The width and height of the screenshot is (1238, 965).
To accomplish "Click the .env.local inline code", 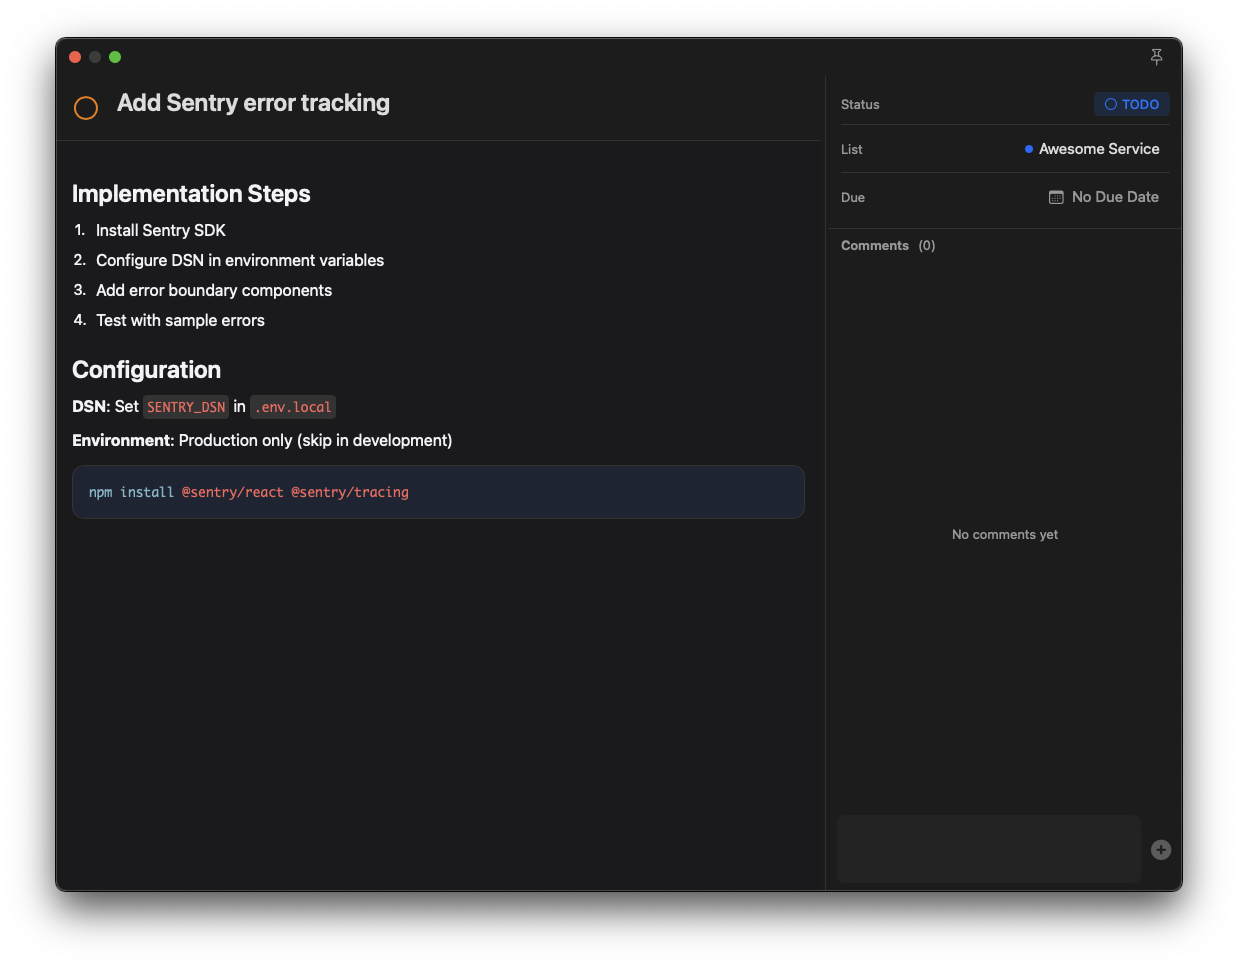I will pos(292,406).
